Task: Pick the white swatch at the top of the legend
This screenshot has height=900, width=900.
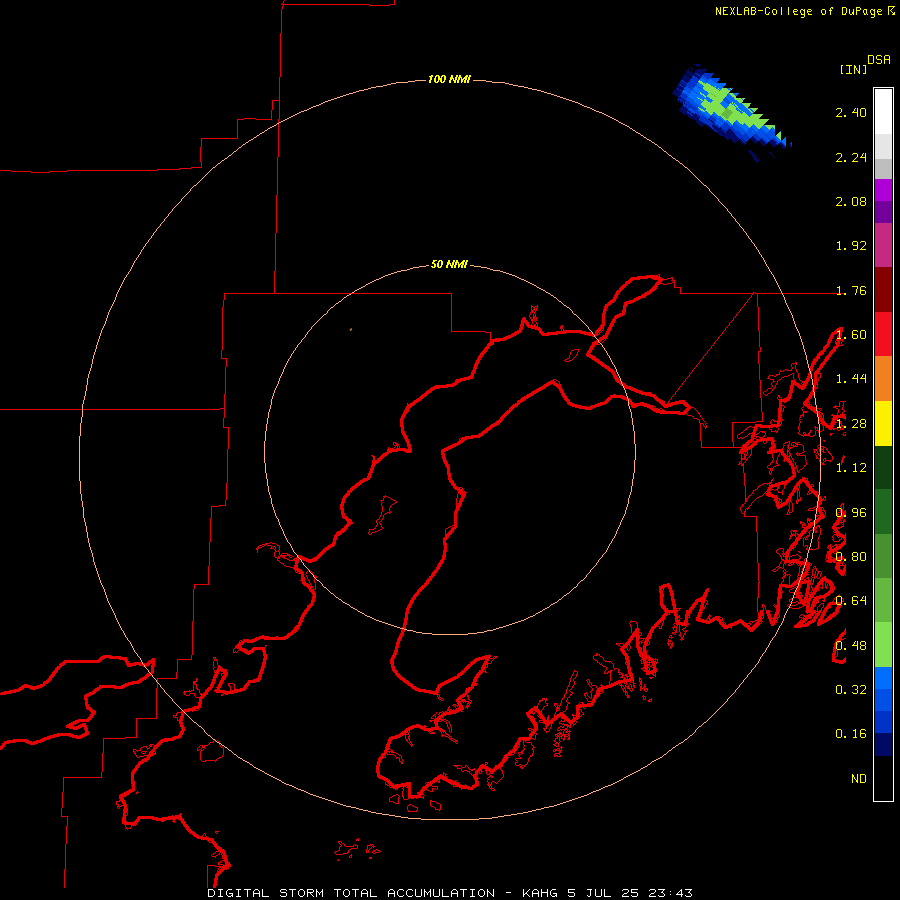Action: click(883, 111)
